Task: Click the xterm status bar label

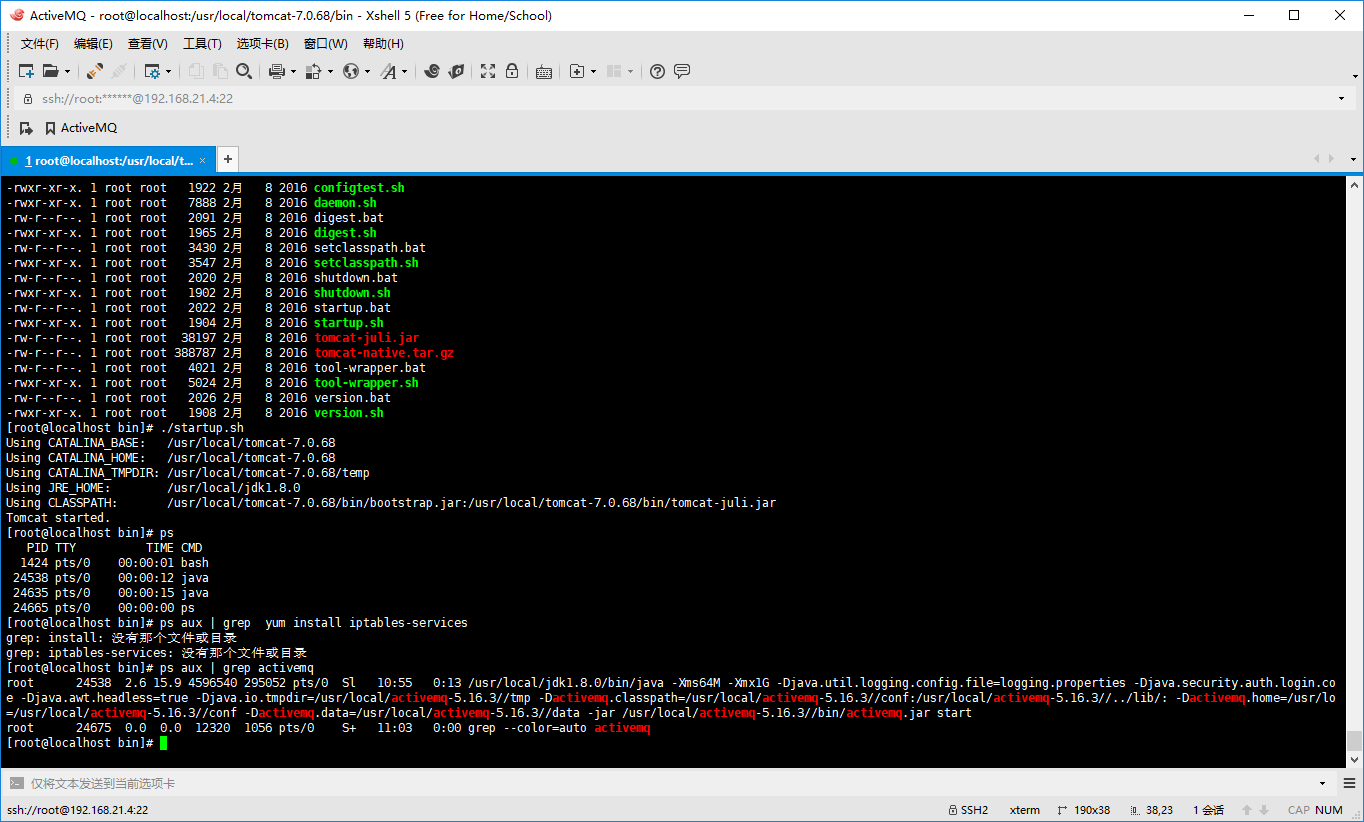Action: [x=1025, y=810]
